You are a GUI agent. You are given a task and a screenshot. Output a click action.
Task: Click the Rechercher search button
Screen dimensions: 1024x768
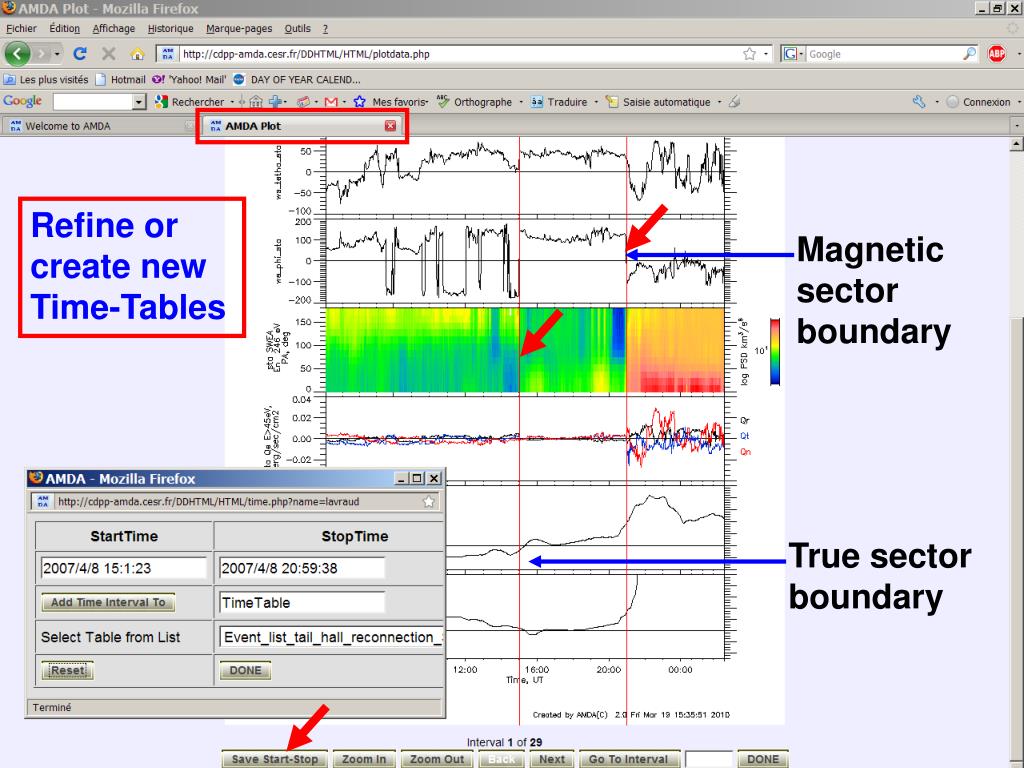point(189,102)
